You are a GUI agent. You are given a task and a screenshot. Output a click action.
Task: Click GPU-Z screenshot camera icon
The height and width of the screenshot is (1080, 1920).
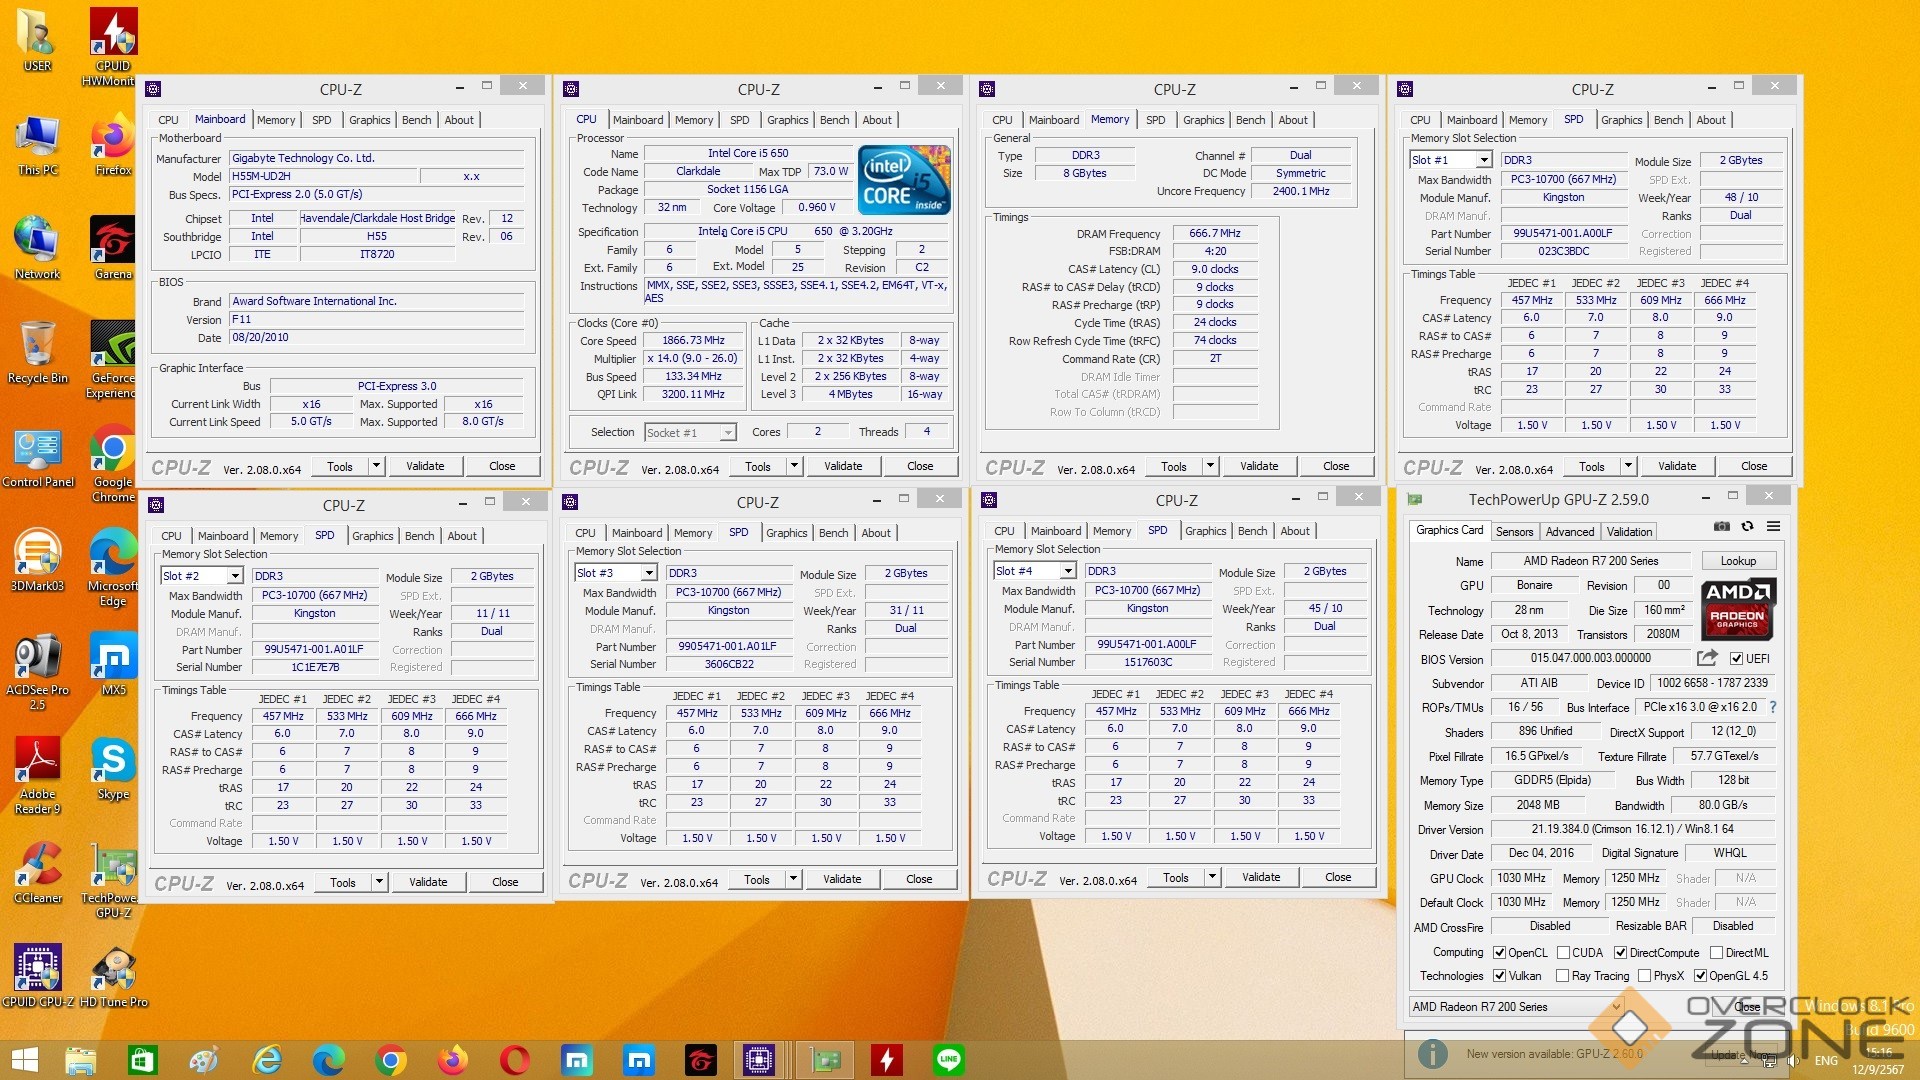(x=1721, y=526)
